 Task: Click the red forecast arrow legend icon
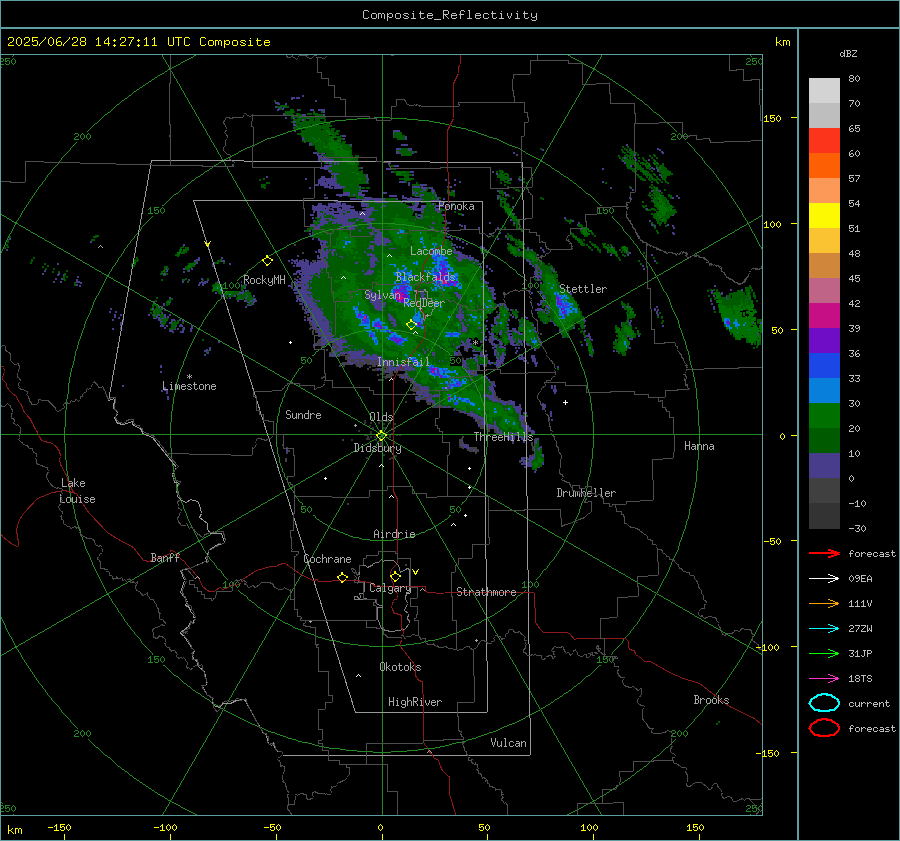click(x=824, y=553)
